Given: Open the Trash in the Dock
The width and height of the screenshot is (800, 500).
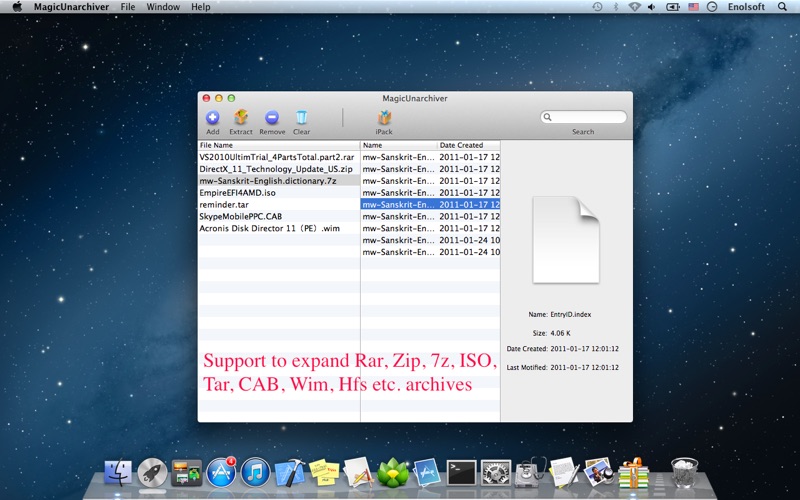Looking at the screenshot, I should coord(684,472).
